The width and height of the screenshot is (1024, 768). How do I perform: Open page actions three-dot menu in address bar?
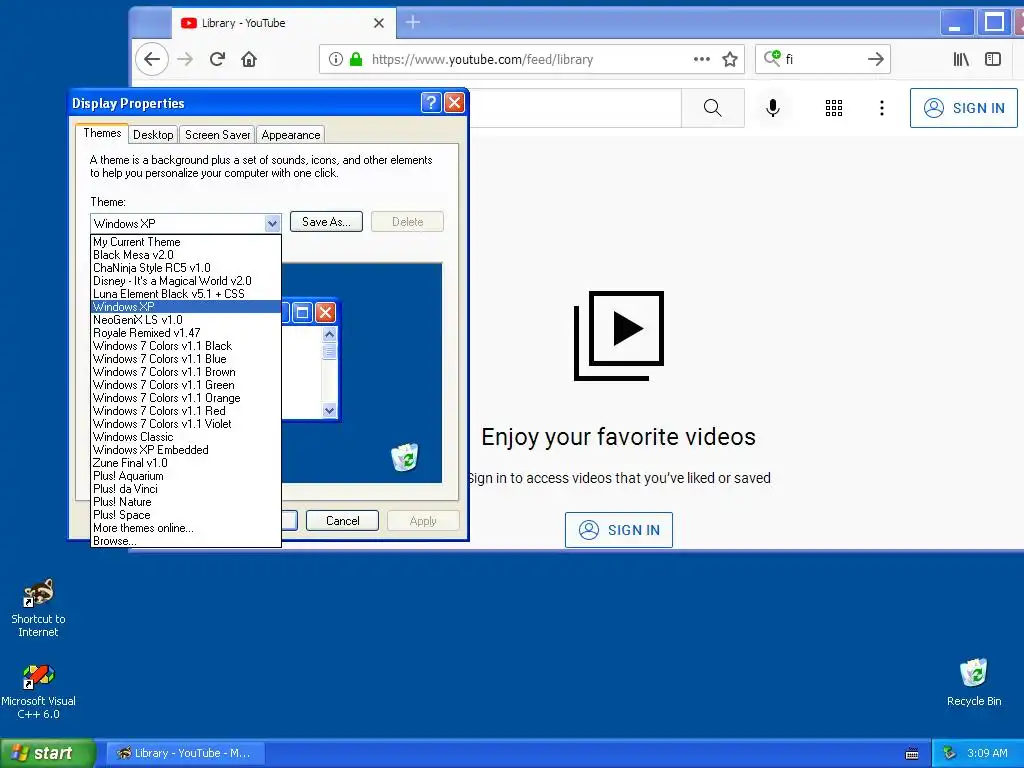[701, 59]
